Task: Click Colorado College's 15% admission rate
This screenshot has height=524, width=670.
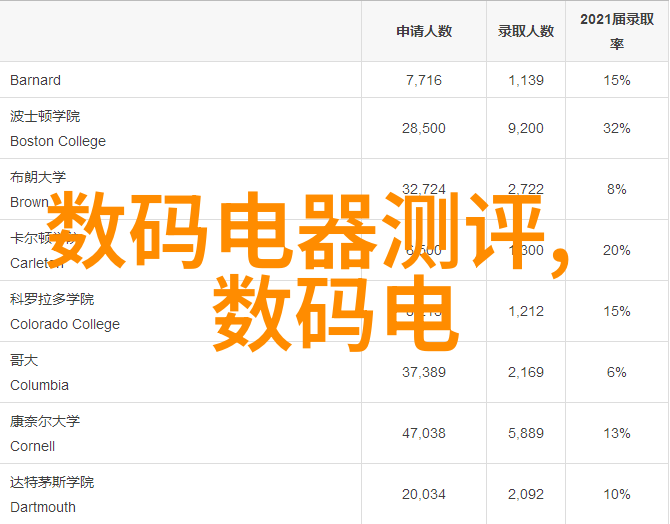Action: pyautogui.click(x=617, y=311)
